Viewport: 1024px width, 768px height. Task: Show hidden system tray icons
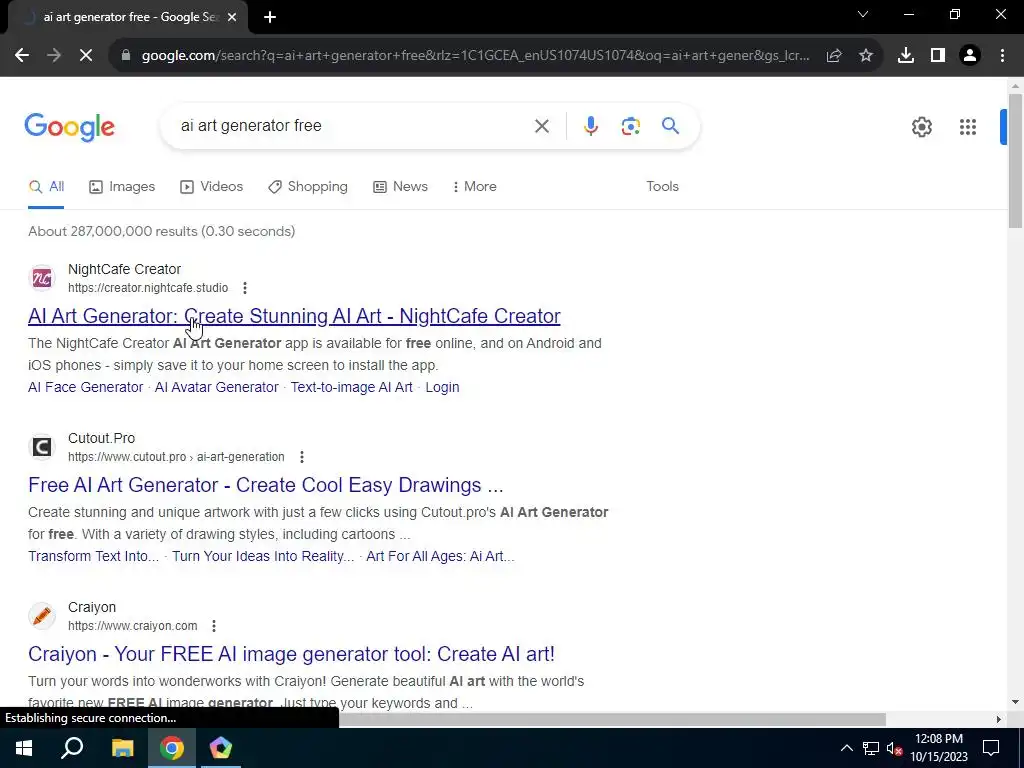846,748
